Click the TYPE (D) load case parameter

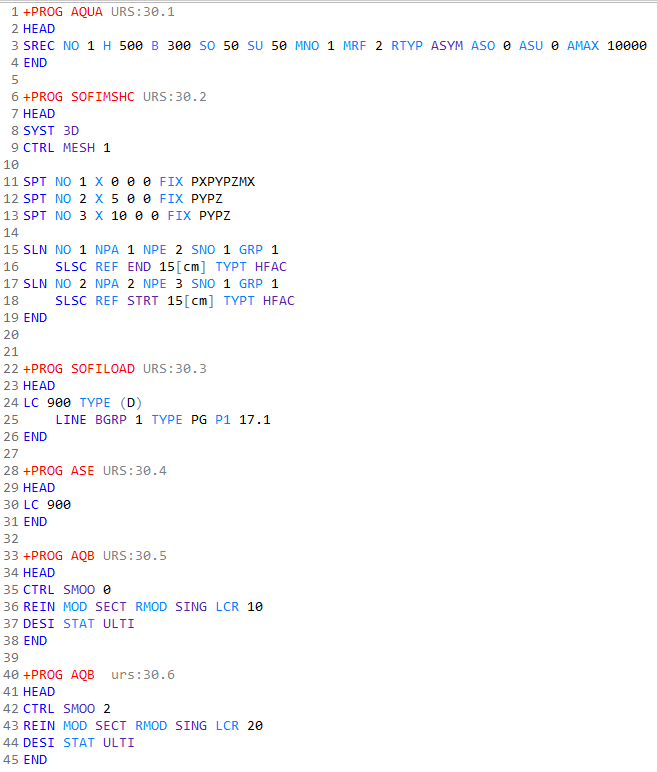[x=111, y=403]
